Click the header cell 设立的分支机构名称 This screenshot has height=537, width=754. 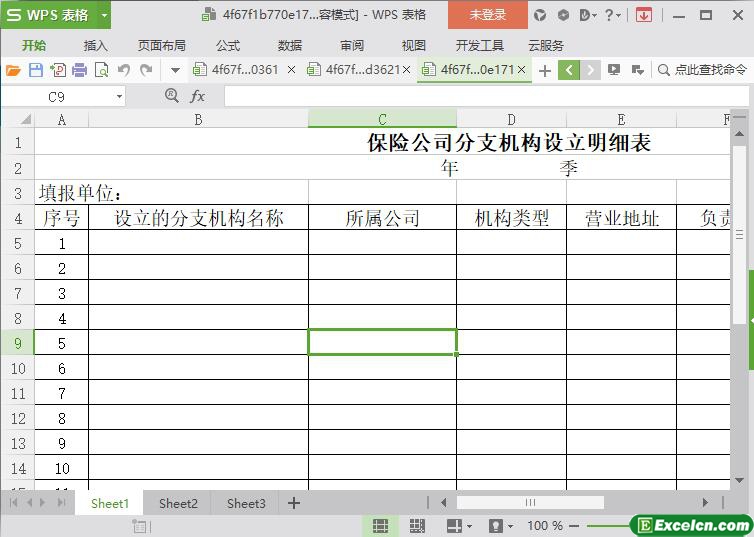click(199, 218)
